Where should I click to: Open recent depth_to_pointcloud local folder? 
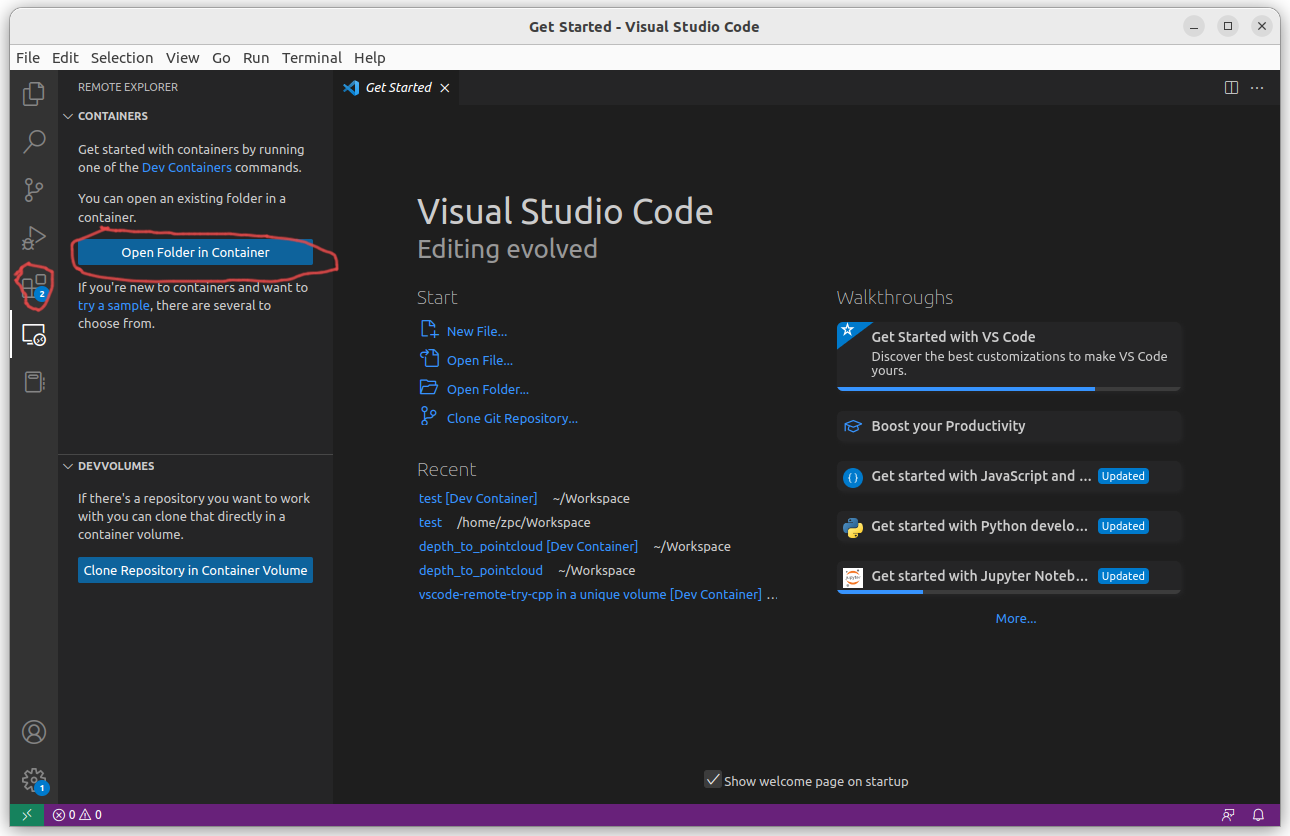click(481, 570)
